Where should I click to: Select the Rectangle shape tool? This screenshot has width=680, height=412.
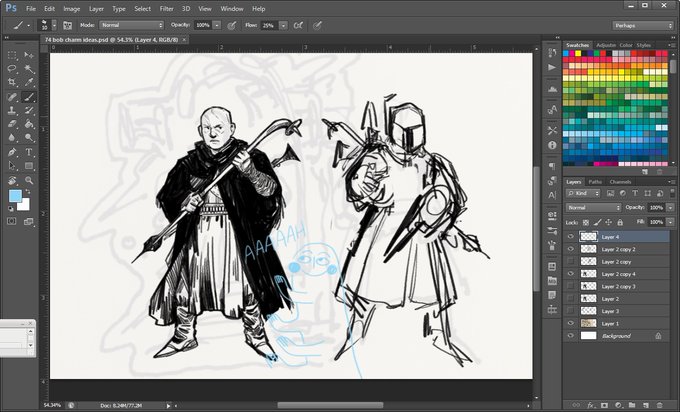coord(29,166)
